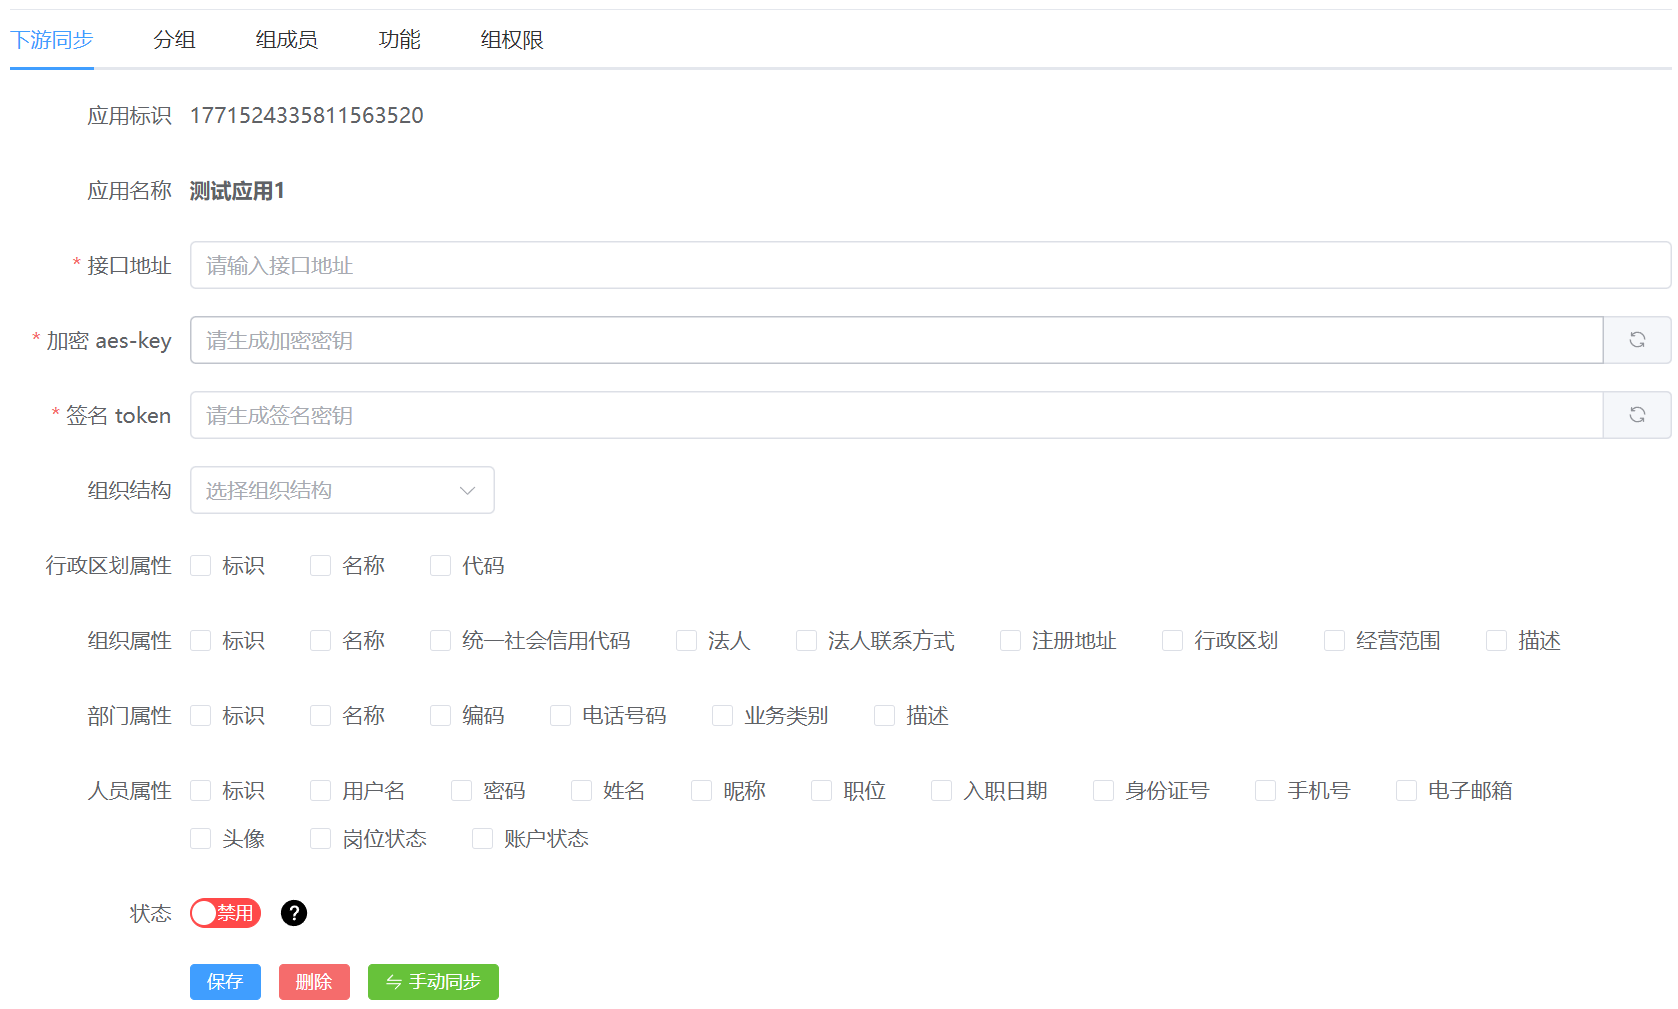1678x1009 pixels.
Task: Check 账户状态 under 人员属性
Action: pyautogui.click(x=482, y=838)
